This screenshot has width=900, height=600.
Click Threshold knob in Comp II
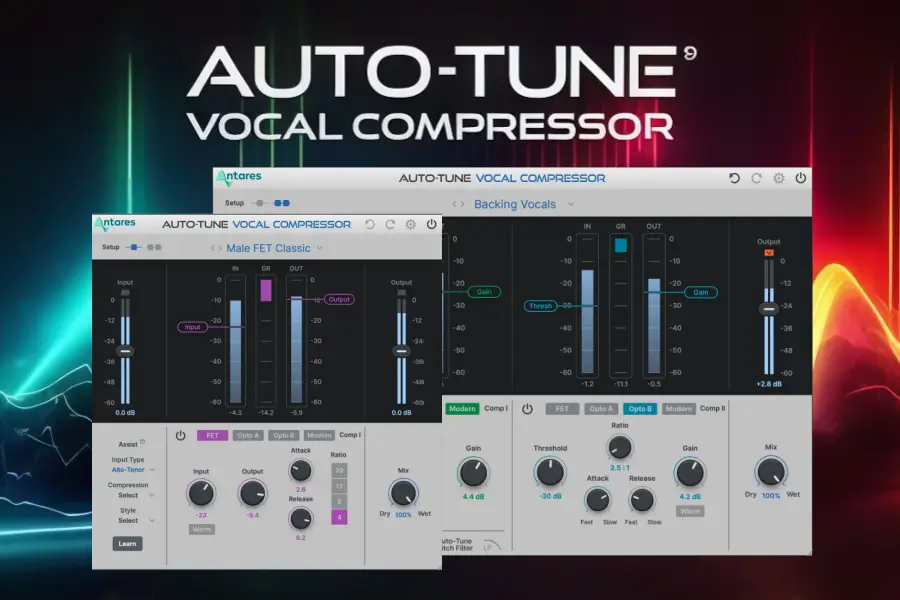click(550, 473)
